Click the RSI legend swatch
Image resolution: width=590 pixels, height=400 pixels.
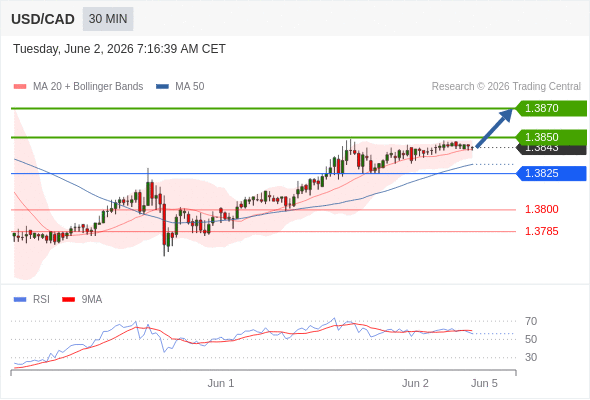[20, 300]
